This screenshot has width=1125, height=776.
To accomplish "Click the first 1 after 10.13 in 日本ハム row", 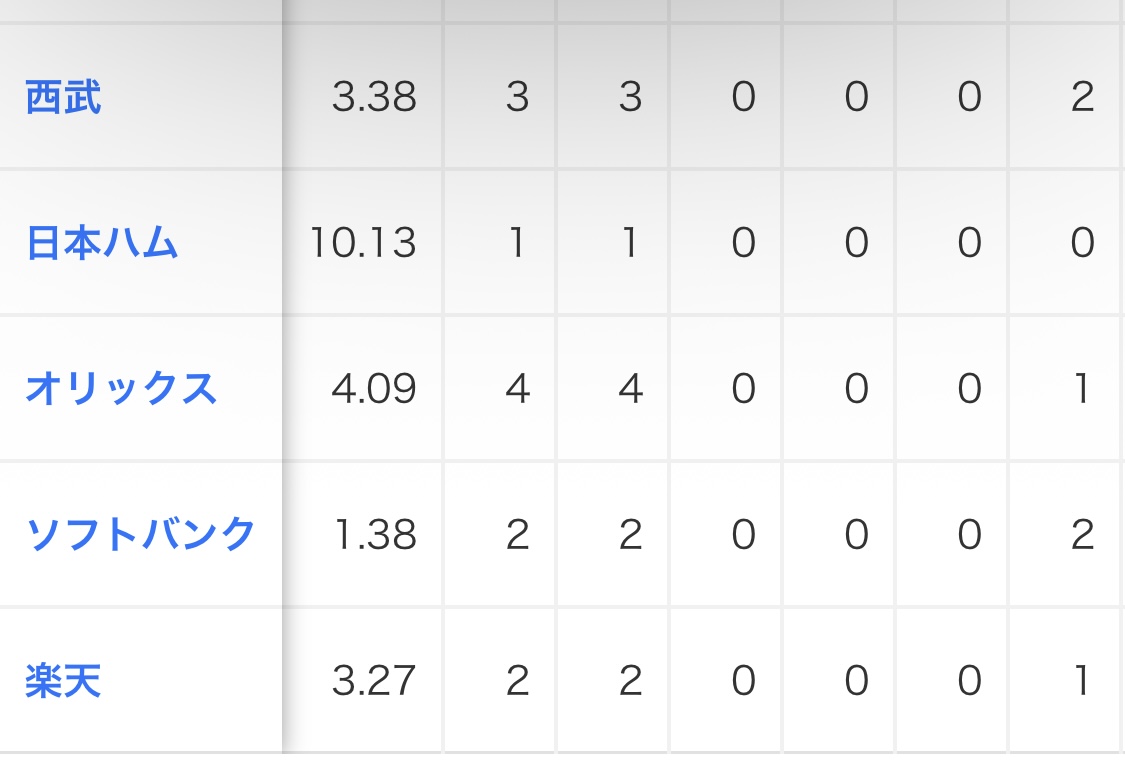I will 517,243.
